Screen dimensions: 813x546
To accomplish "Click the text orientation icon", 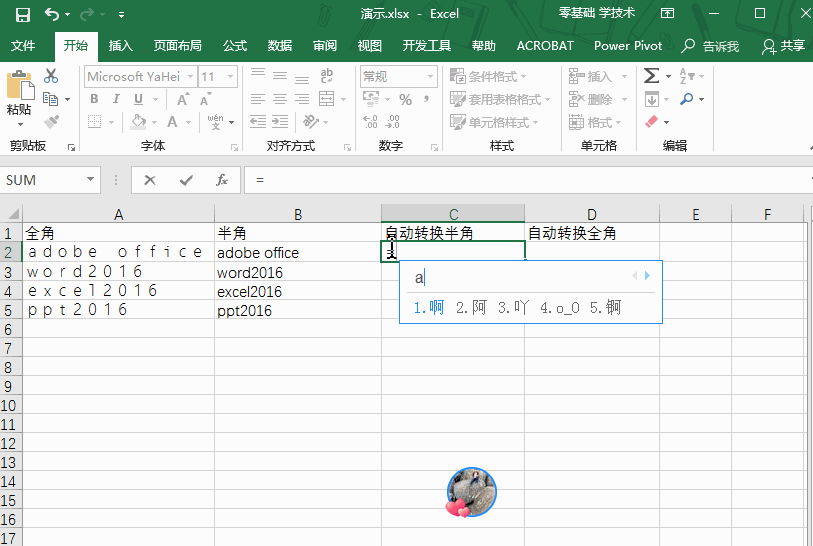I will point(311,122).
